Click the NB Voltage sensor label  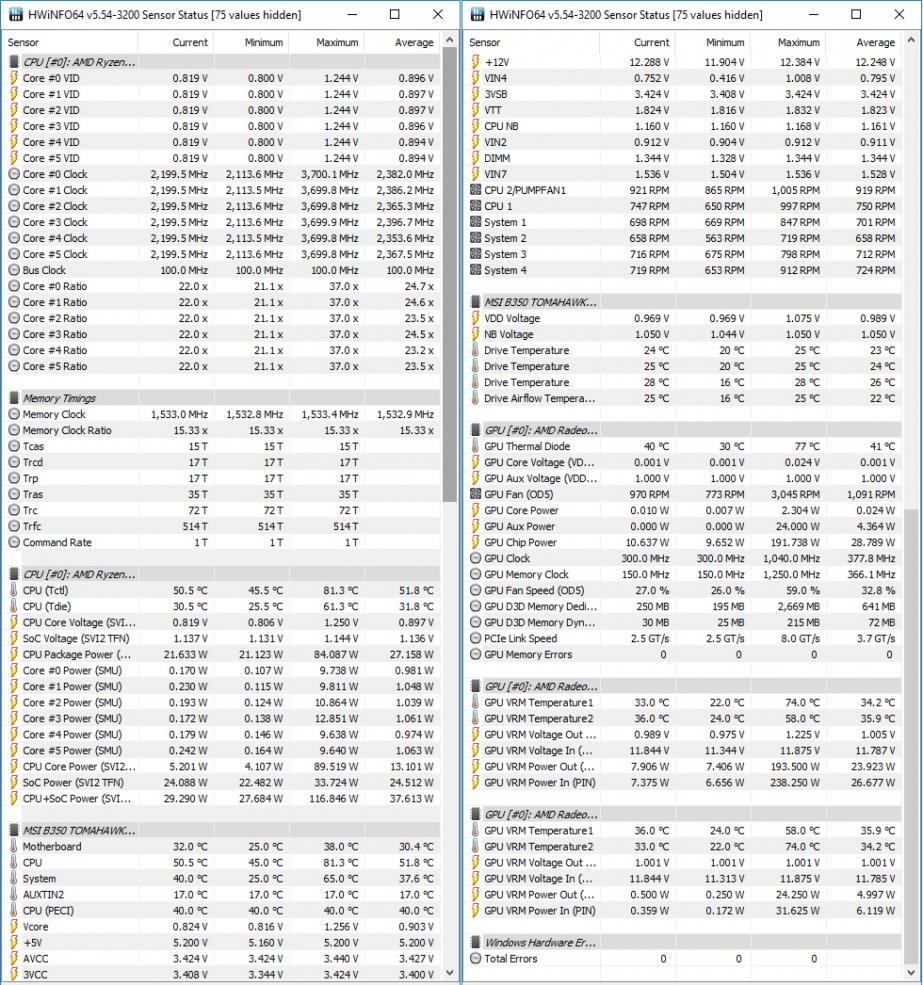pyautogui.click(x=509, y=334)
